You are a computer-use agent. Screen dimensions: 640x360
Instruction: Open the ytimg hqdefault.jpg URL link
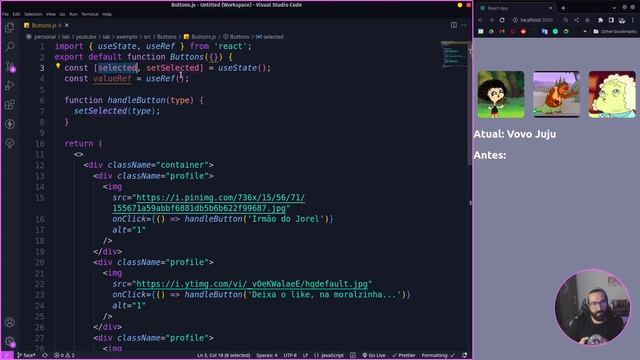click(252, 284)
